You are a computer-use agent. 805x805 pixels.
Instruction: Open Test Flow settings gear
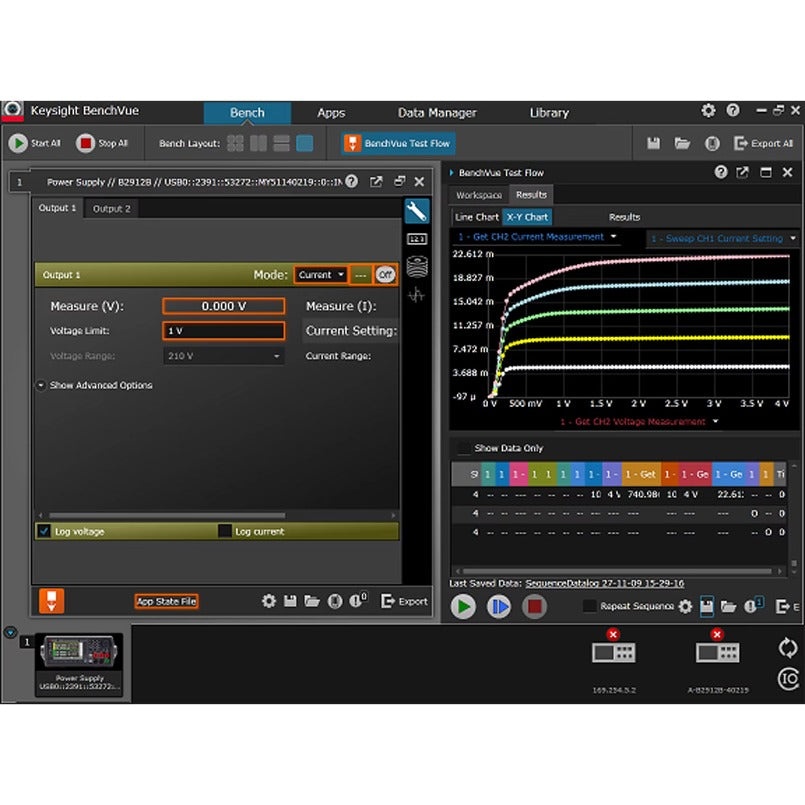[x=685, y=606]
